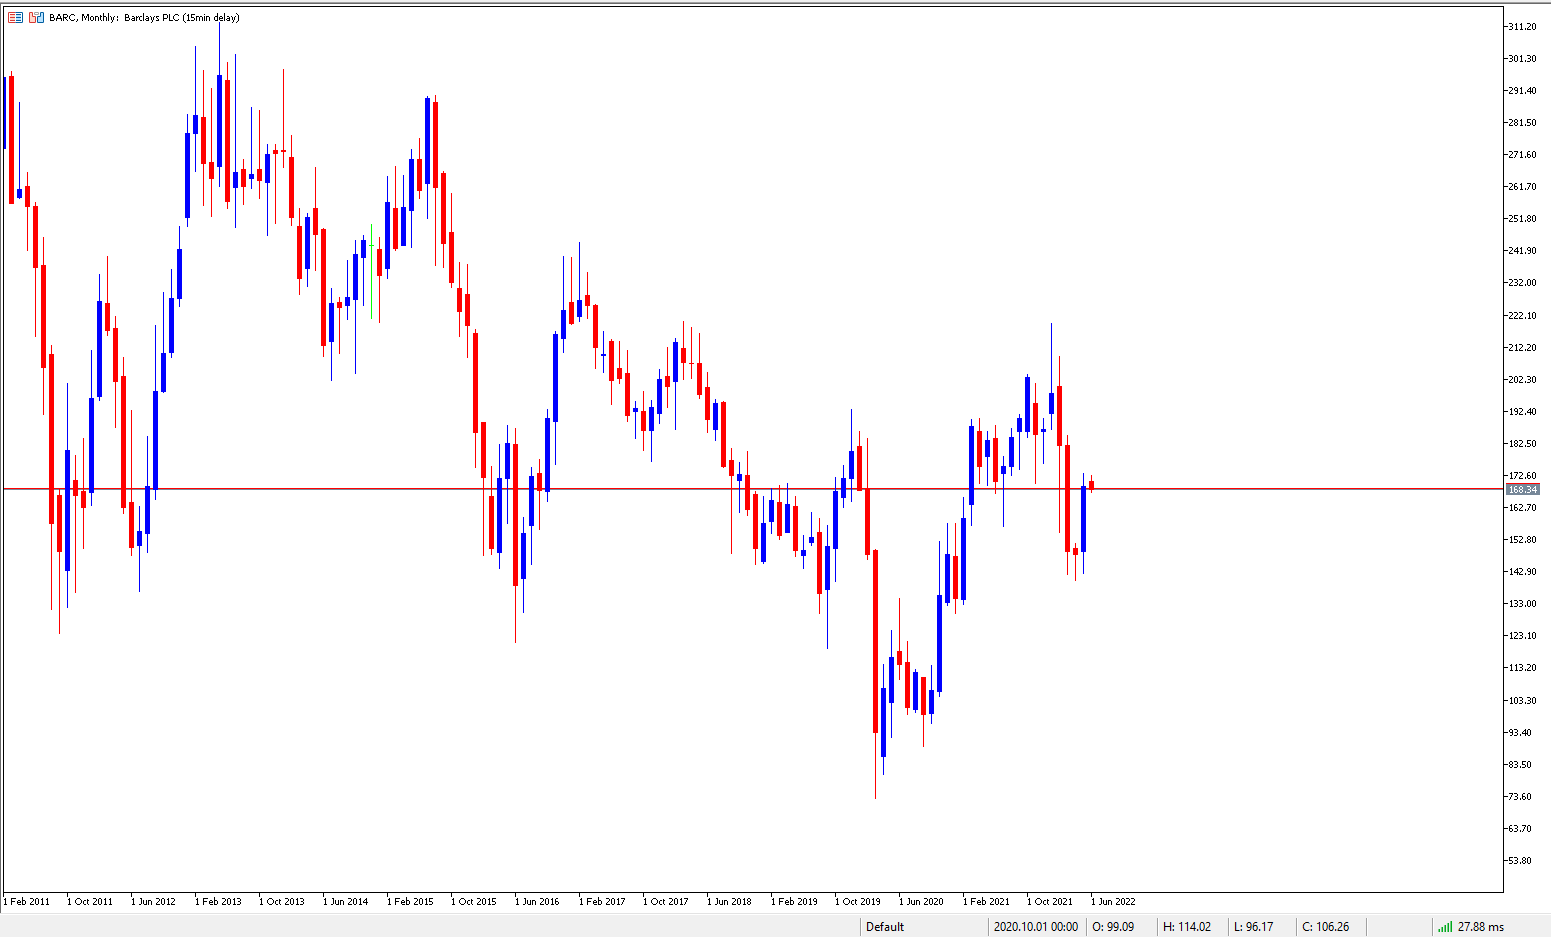Open the Depth of Market list icon
Image resolution: width=1551 pixels, height=937 pixels.
click(x=15, y=17)
